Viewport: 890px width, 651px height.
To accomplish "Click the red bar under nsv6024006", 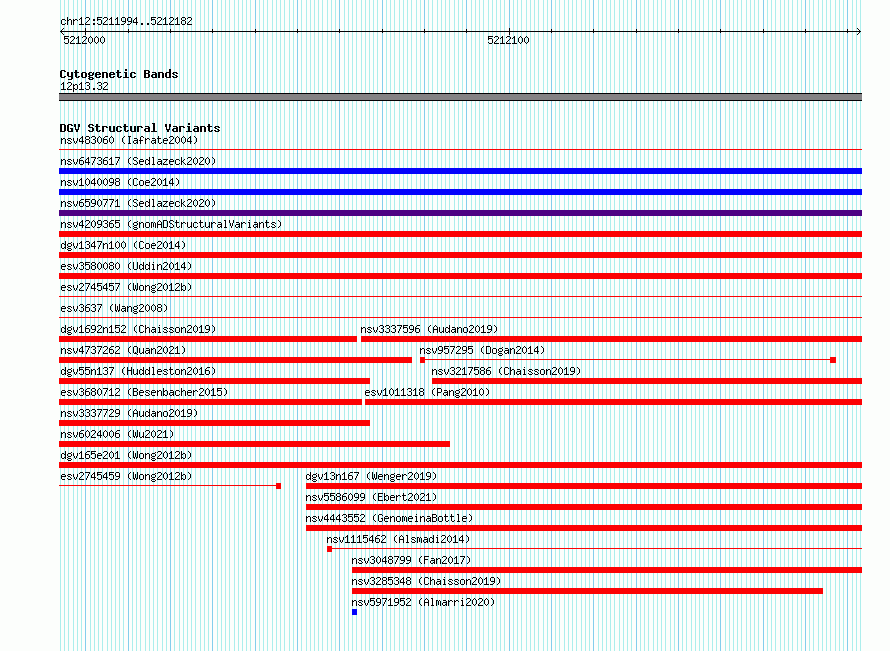I will point(254,444).
